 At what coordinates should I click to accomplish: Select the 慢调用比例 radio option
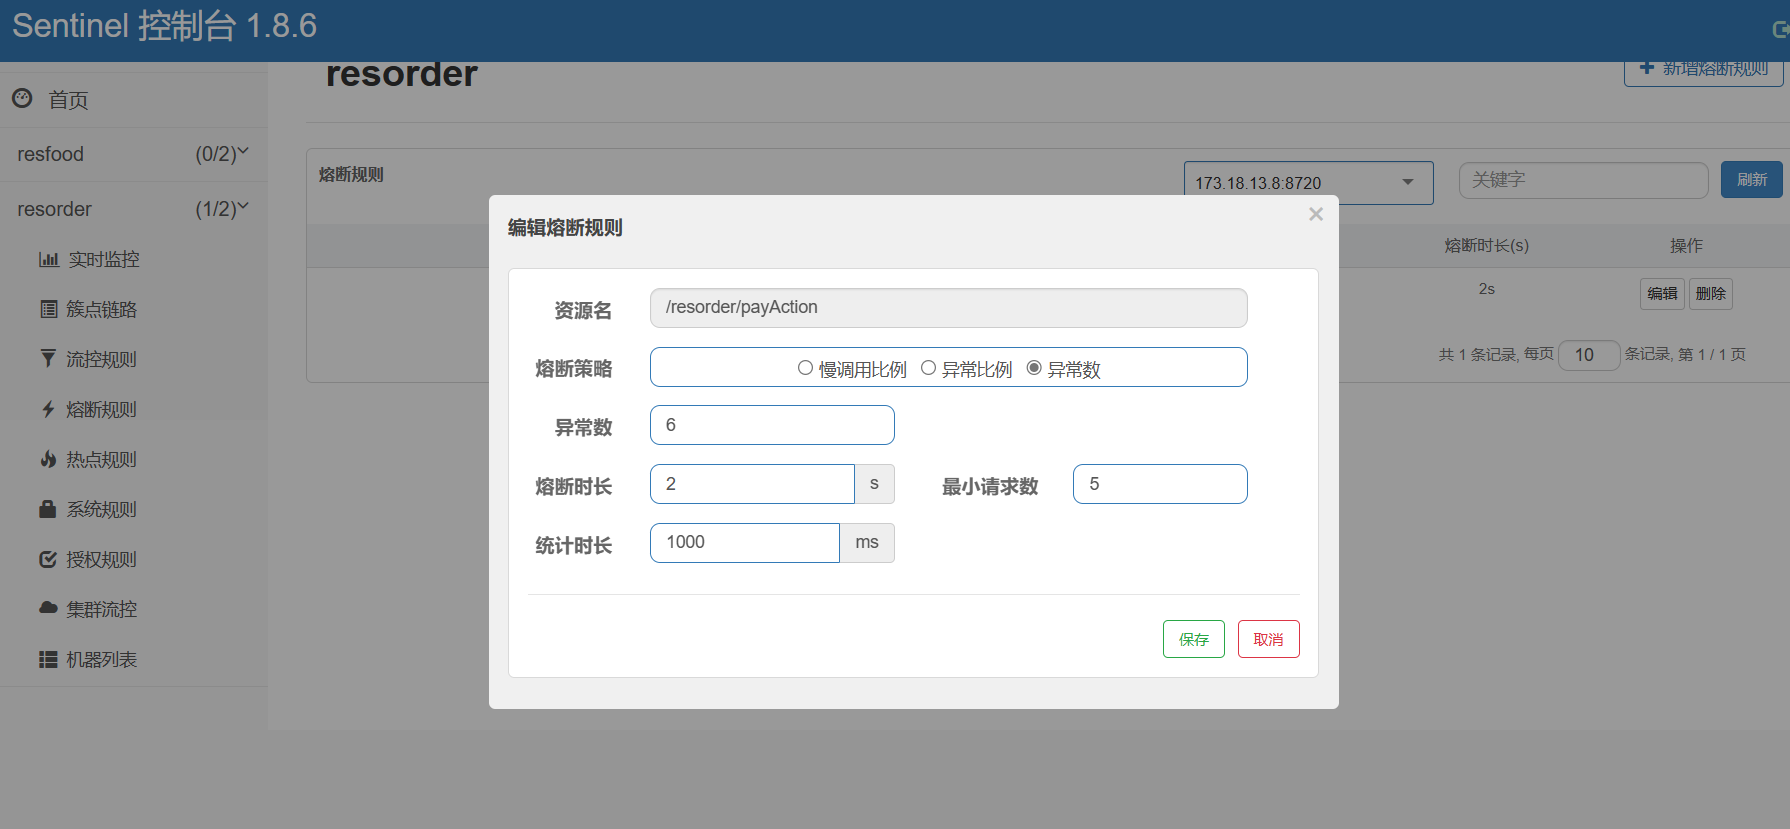pyautogui.click(x=805, y=368)
